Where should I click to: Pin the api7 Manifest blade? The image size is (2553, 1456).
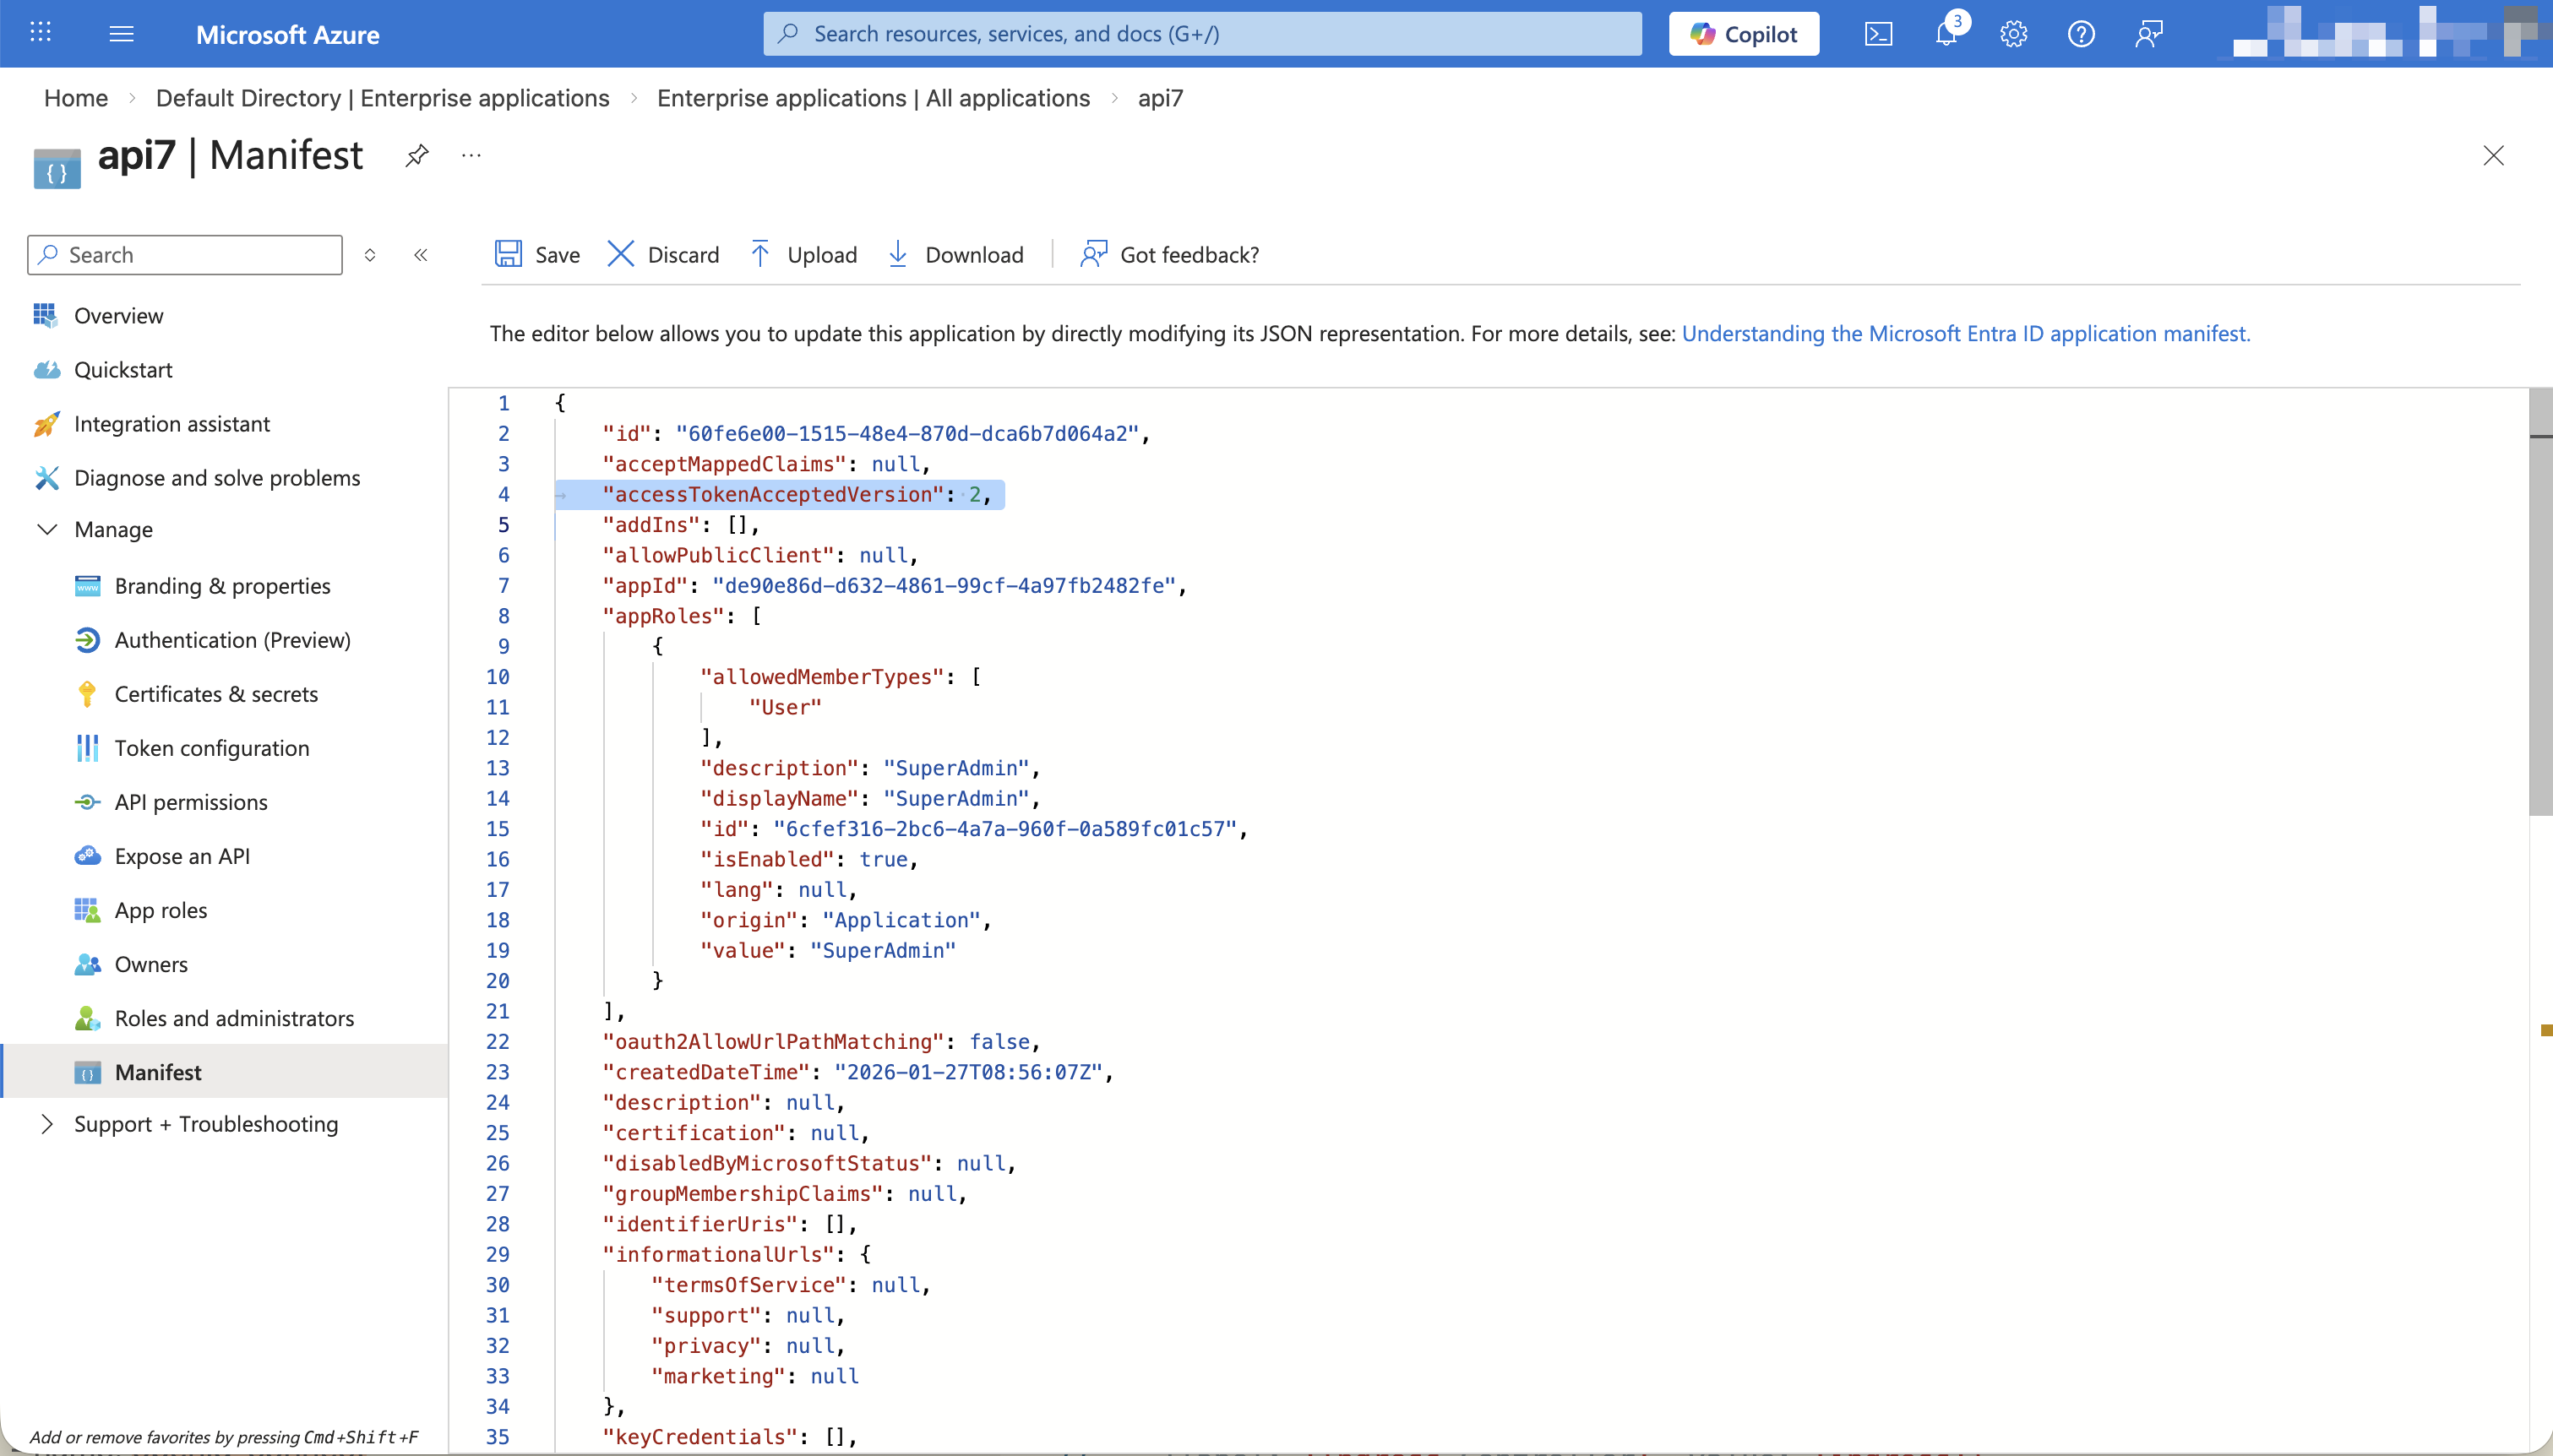point(417,155)
